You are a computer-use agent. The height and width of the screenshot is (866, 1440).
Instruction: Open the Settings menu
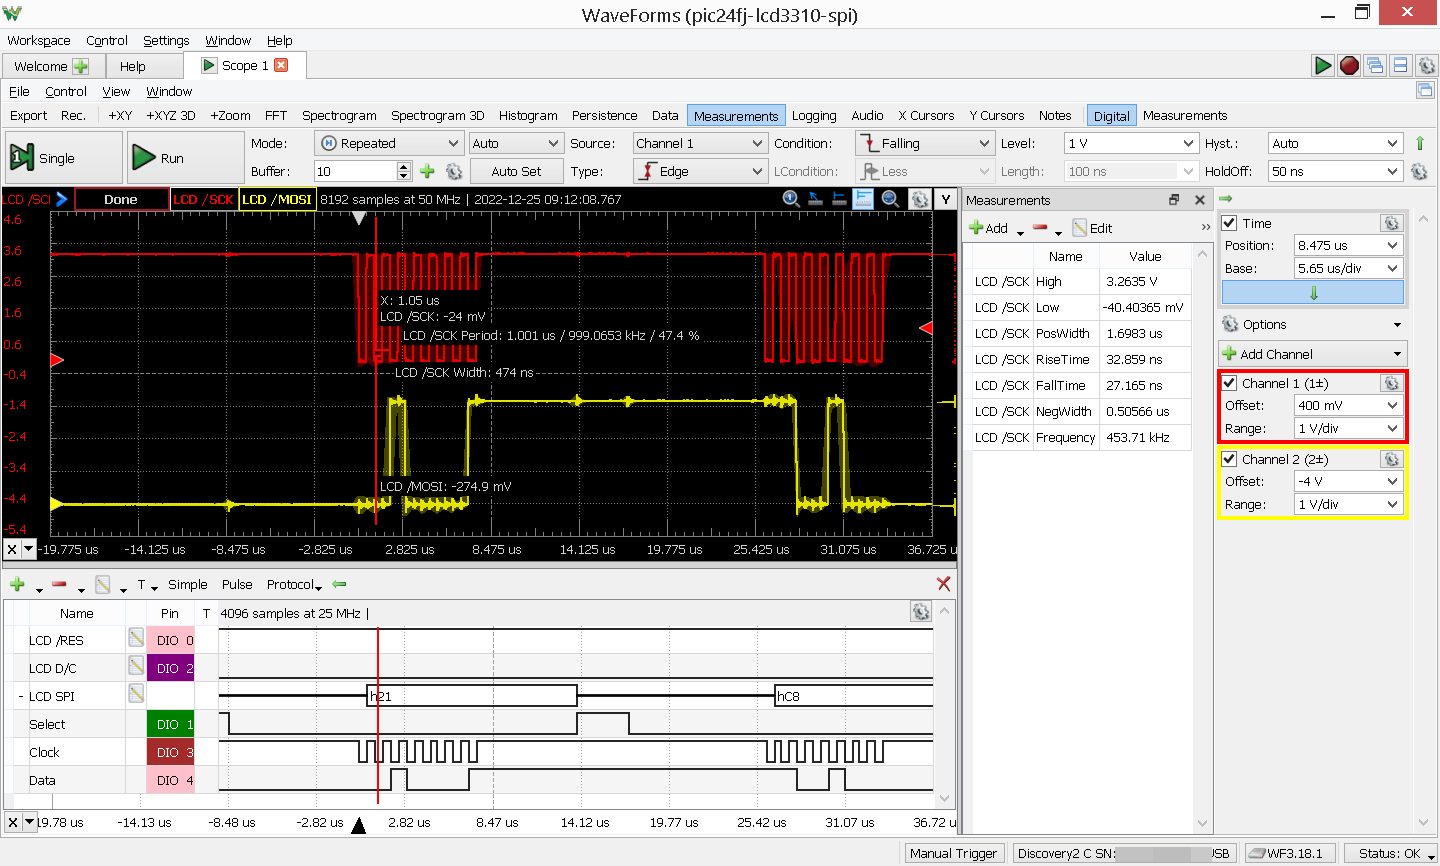(166, 41)
